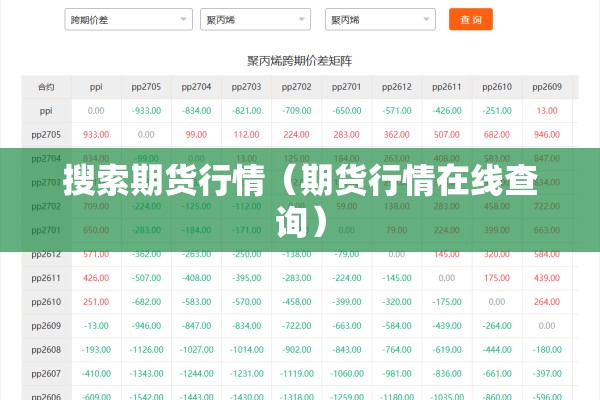Viewport: 600px width, 400px height.
Task: Click 933.00 in the pp2705 row
Action: (x=96, y=135)
